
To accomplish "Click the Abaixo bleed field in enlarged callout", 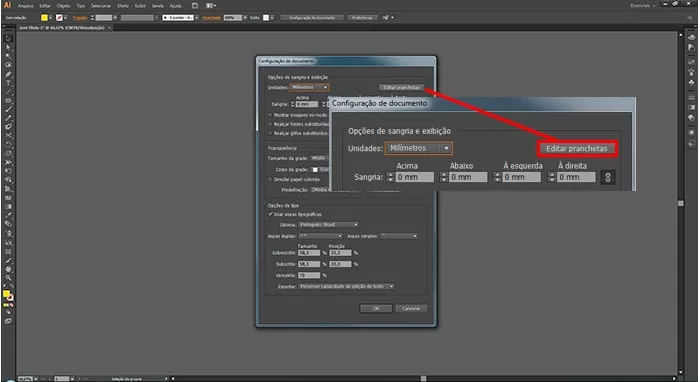I will coord(468,177).
